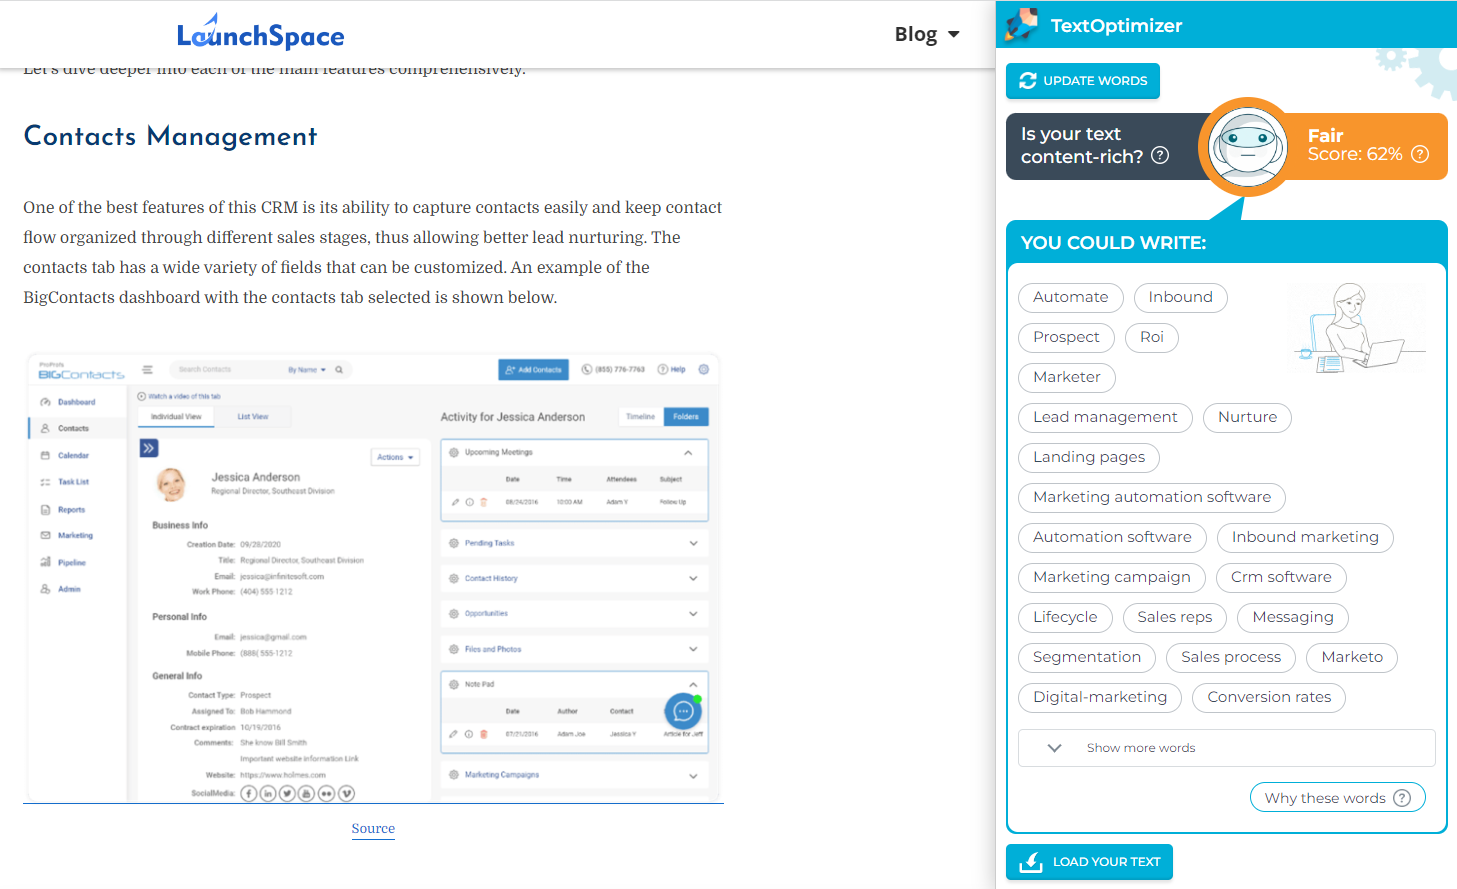Select the 'Nurture' word chip

[1248, 417]
